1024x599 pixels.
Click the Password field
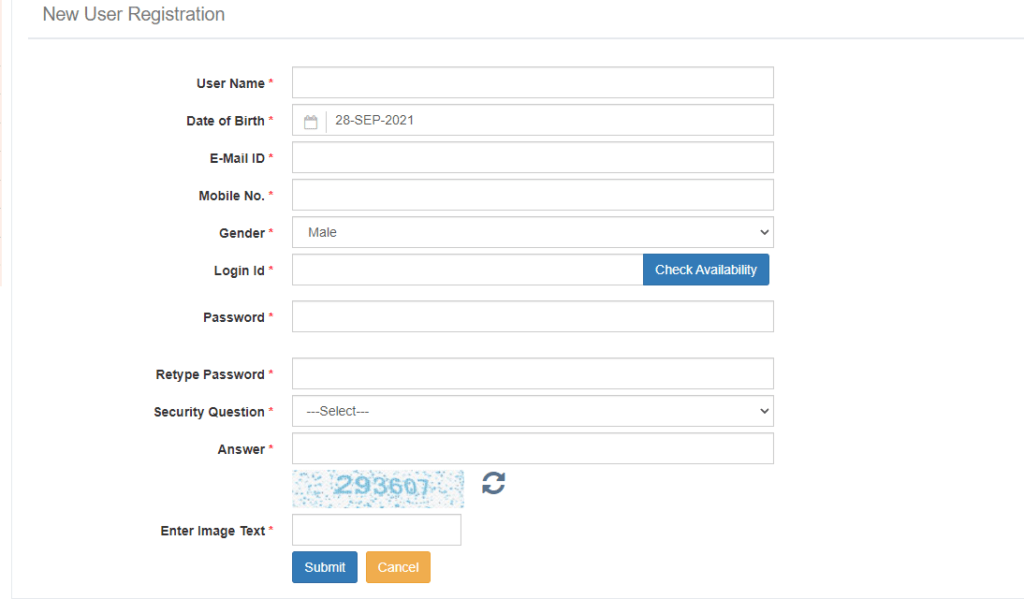tap(532, 317)
